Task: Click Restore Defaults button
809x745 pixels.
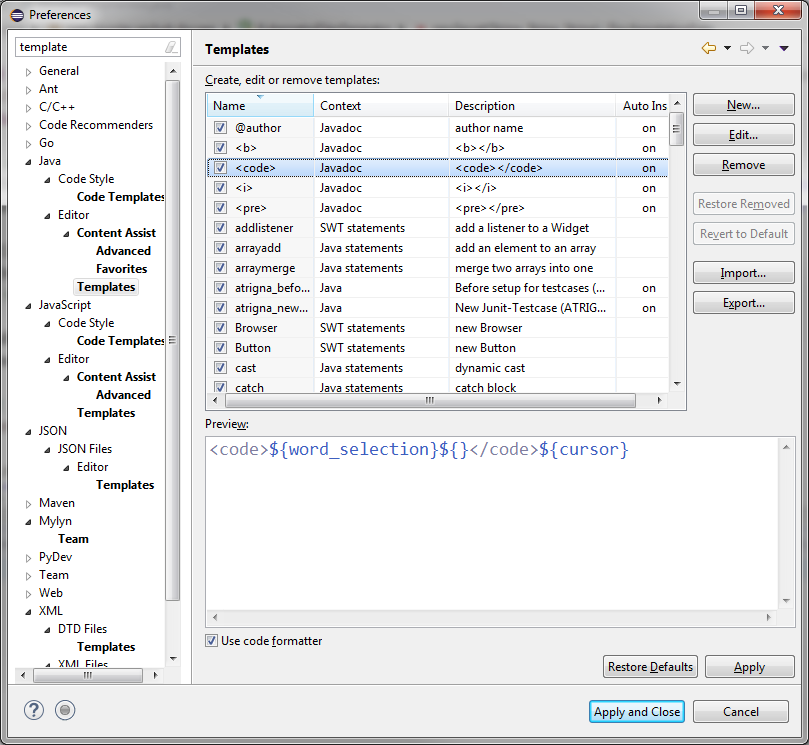Action: (x=650, y=667)
